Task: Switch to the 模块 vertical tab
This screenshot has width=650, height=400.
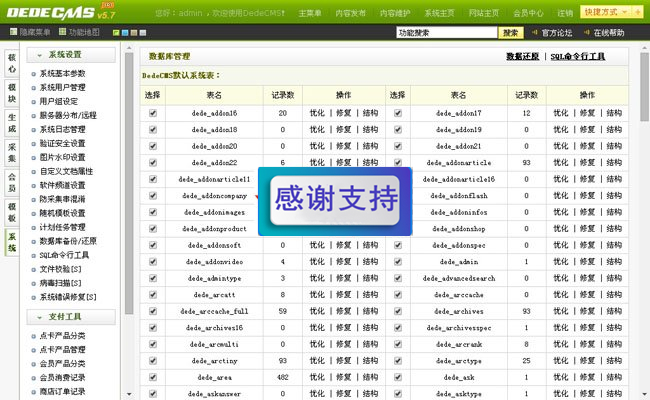Action: pyautogui.click(x=12, y=93)
